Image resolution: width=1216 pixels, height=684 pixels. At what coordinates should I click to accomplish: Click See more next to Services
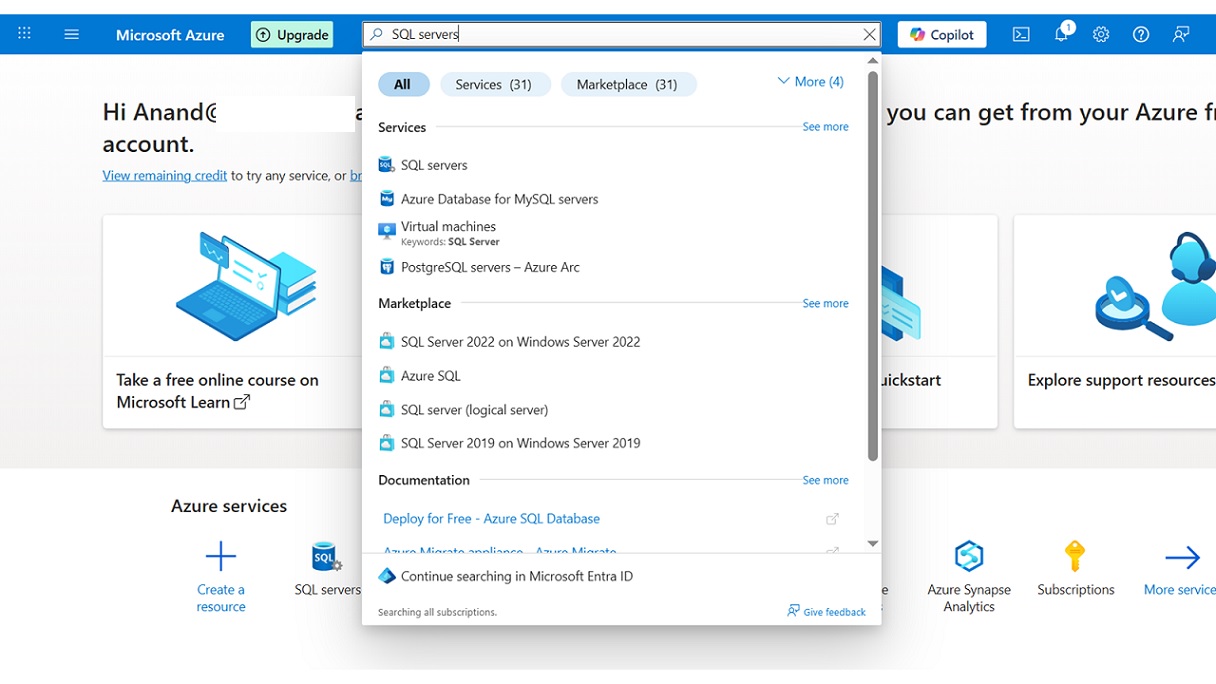(825, 127)
